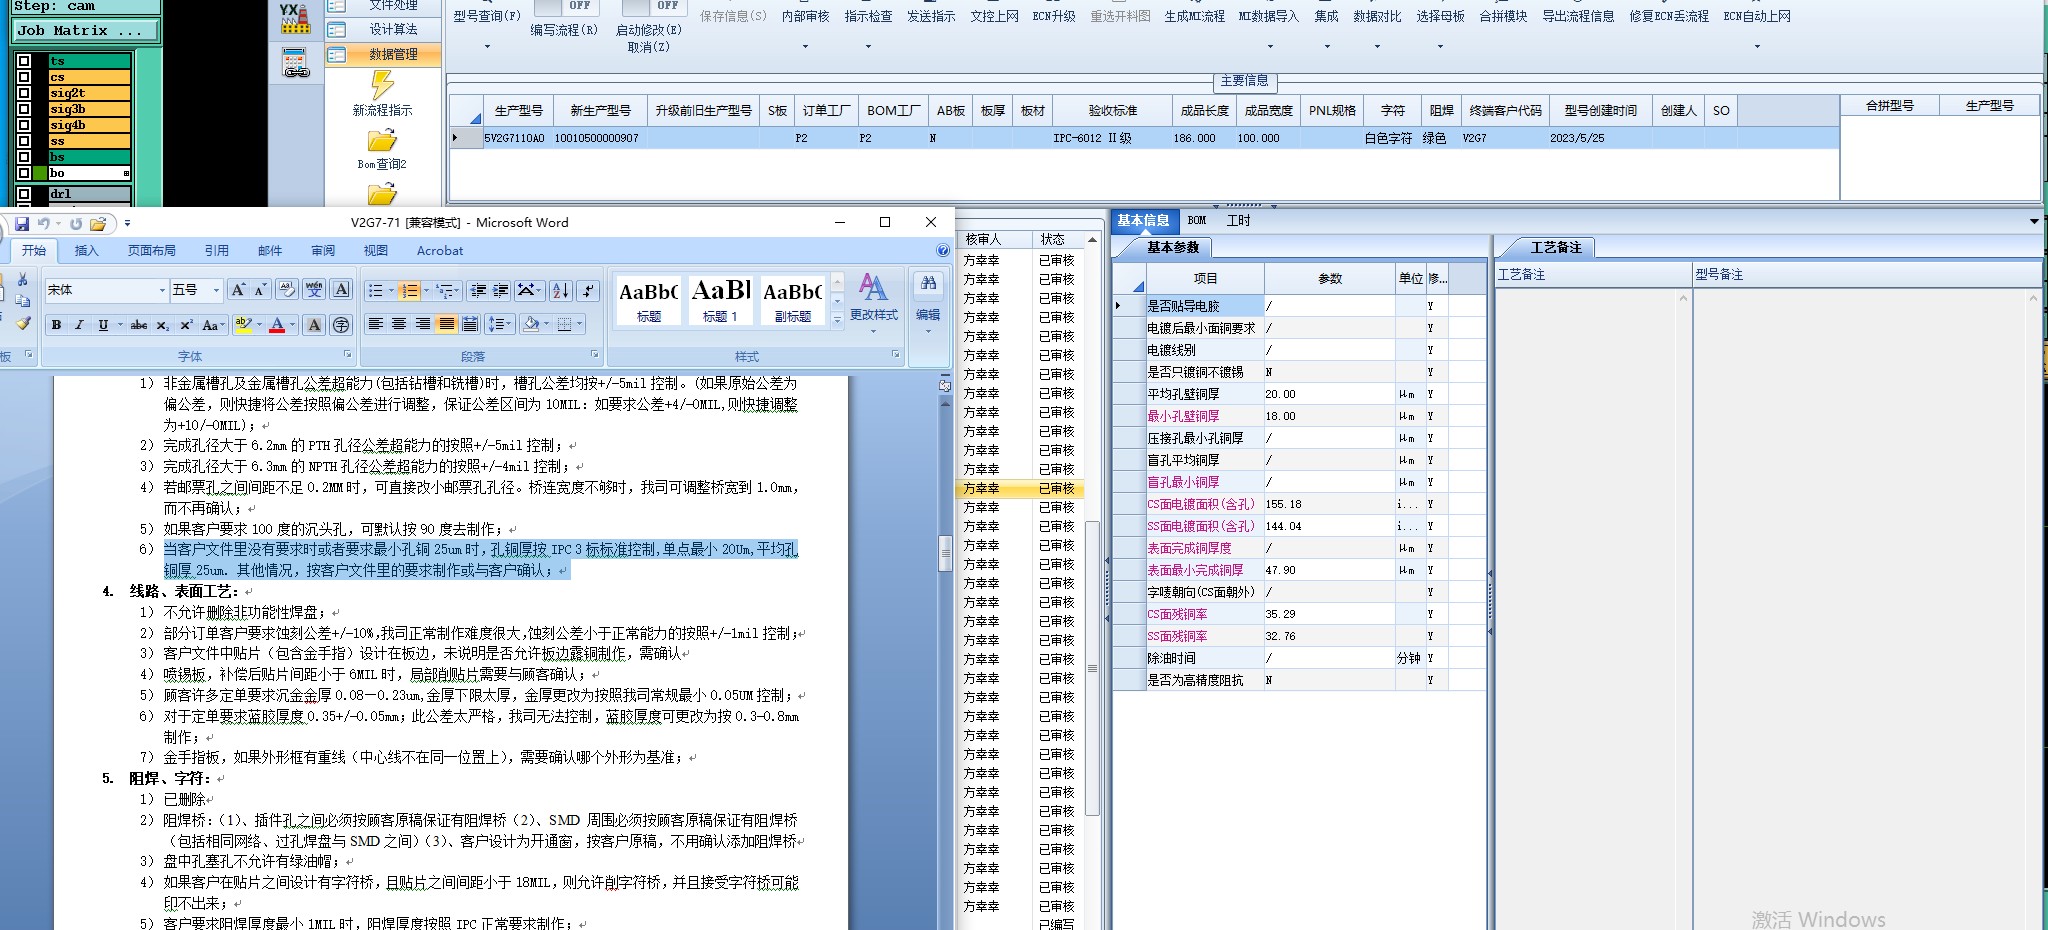Open the 内部审核 dropdown arrow
Screen dimensions: 2048x930
point(805,46)
